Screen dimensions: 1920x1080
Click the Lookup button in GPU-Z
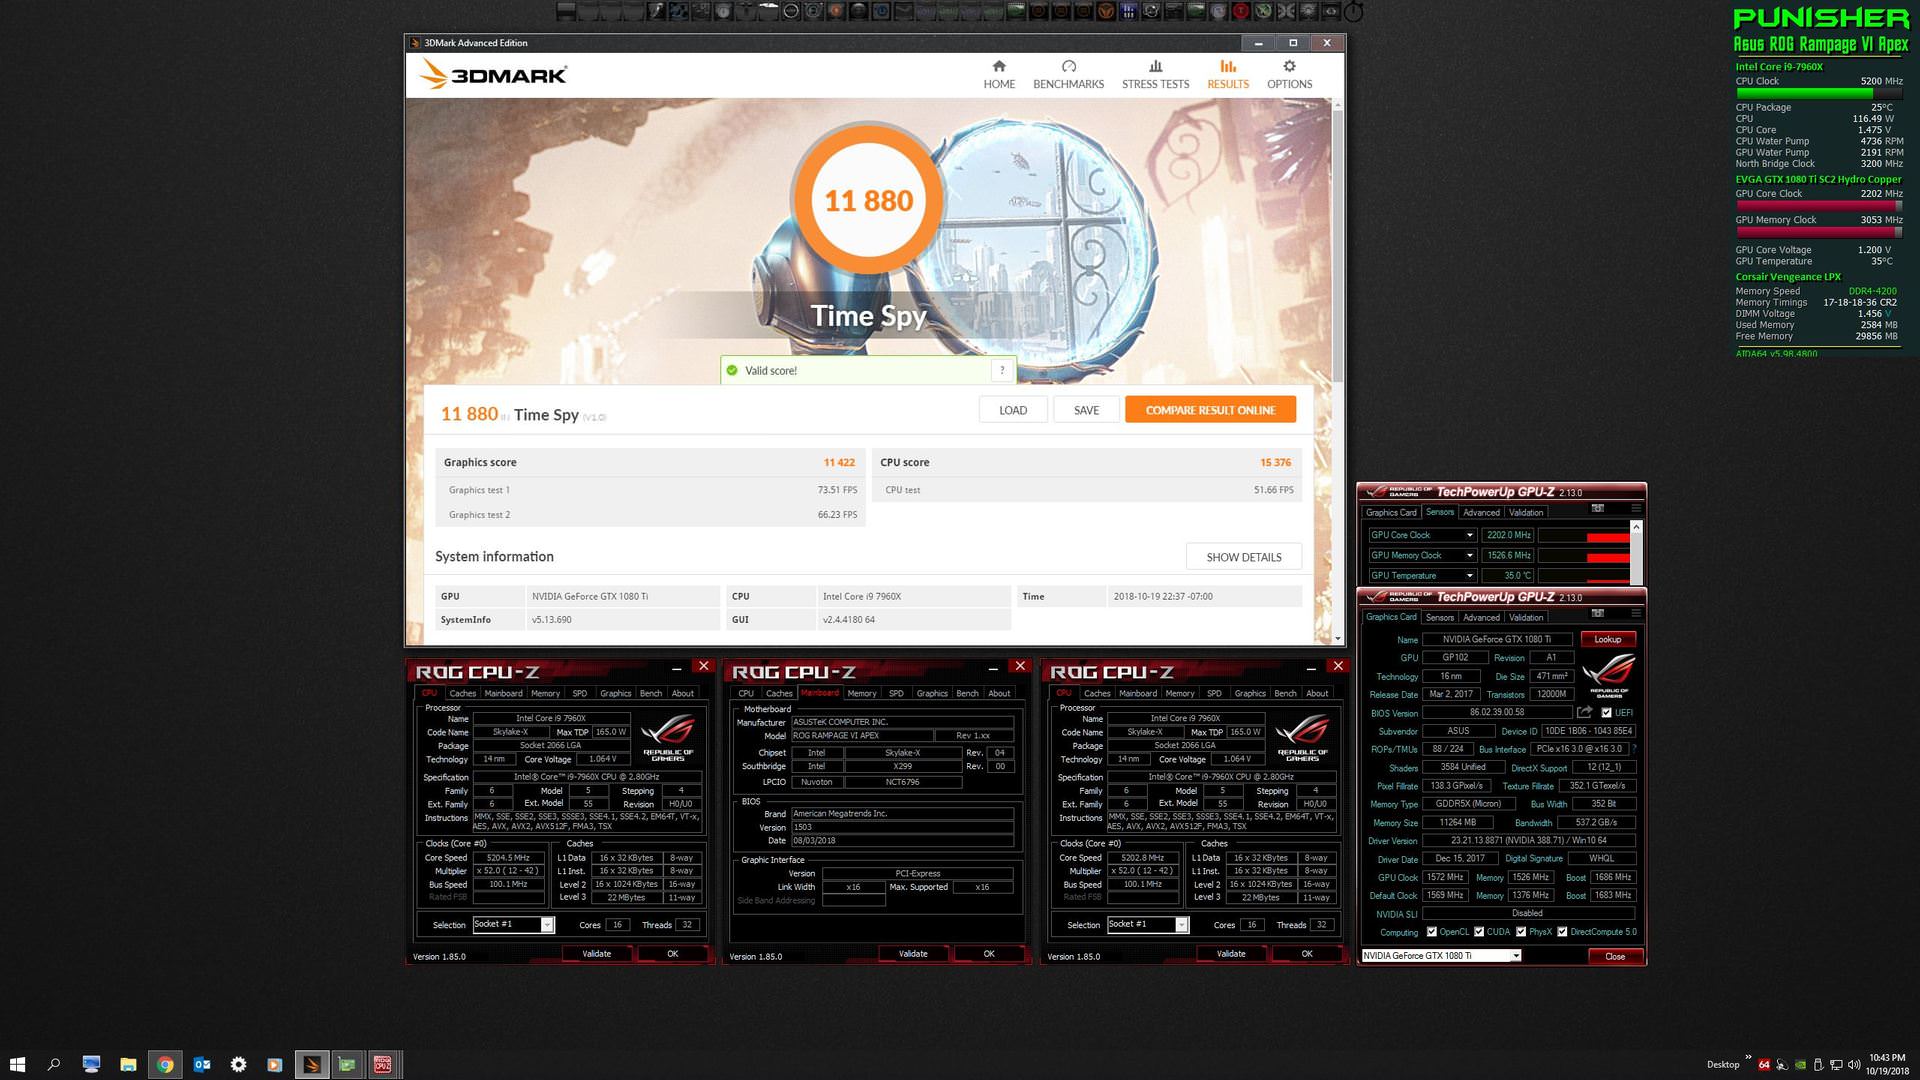coord(1607,639)
